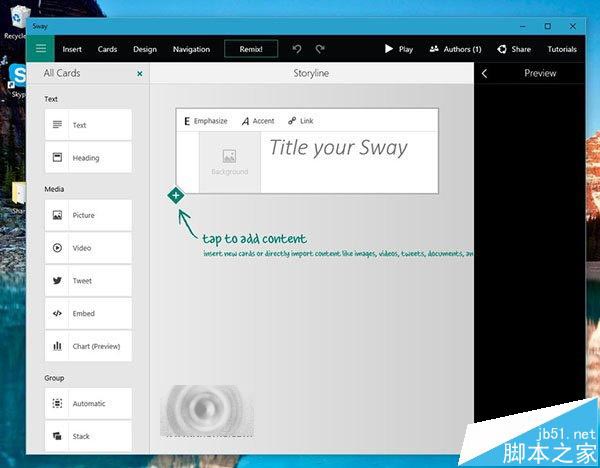The image size is (600, 468).
Task: Redo the last action
Action: 320,49
